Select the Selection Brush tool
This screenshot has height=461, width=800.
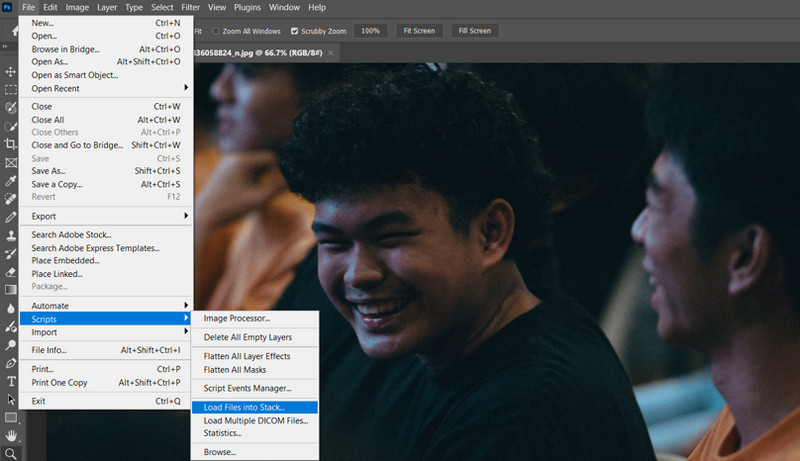pyautogui.click(x=11, y=108)
